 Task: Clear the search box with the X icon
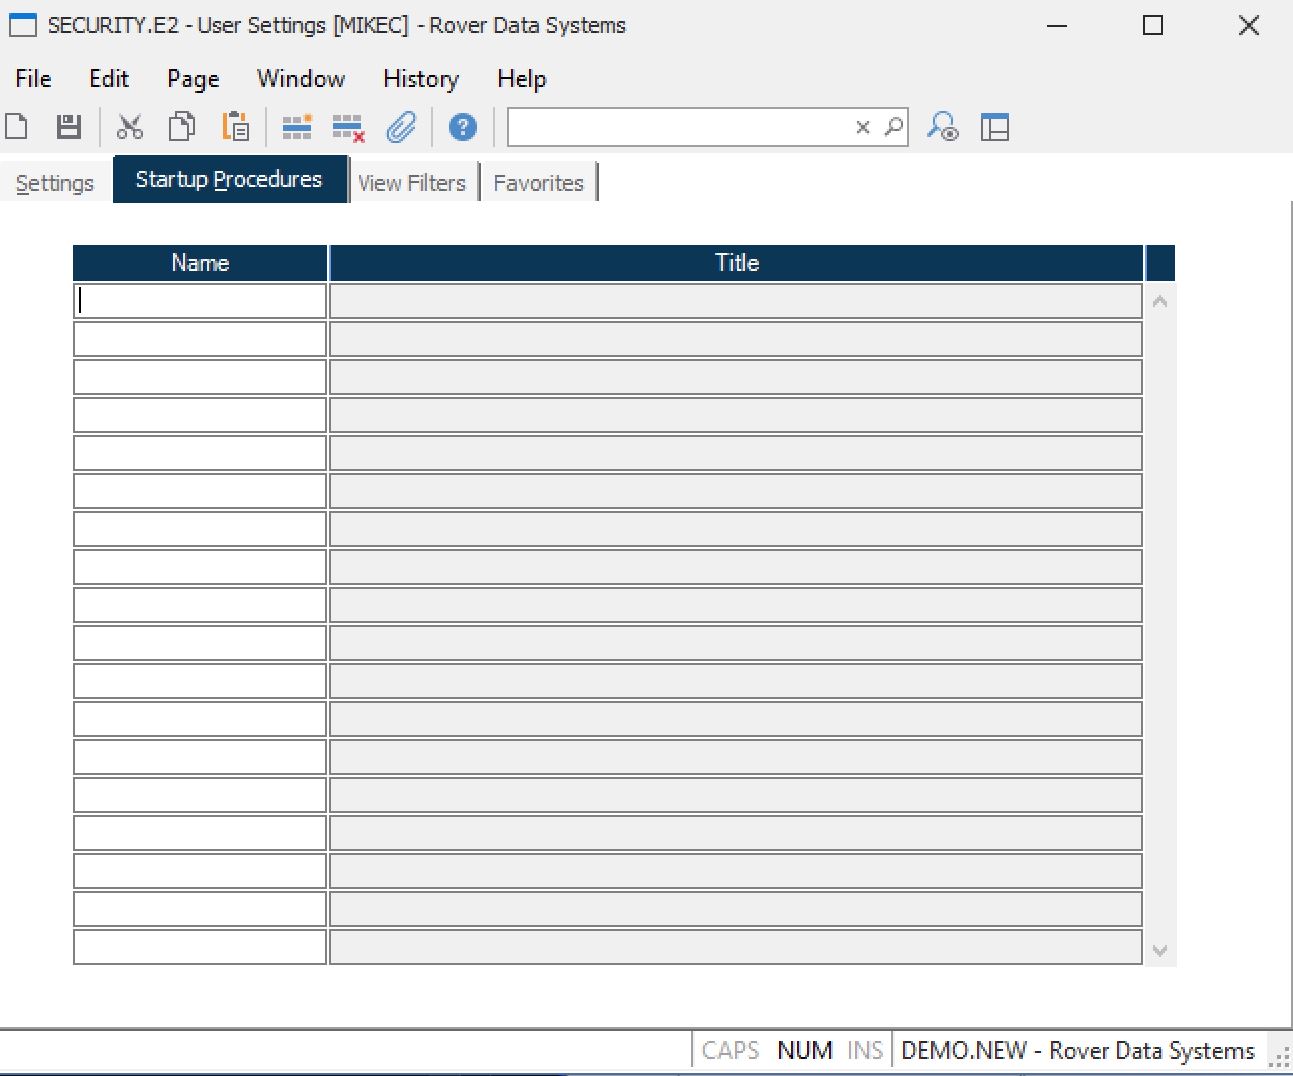[863, 127]
